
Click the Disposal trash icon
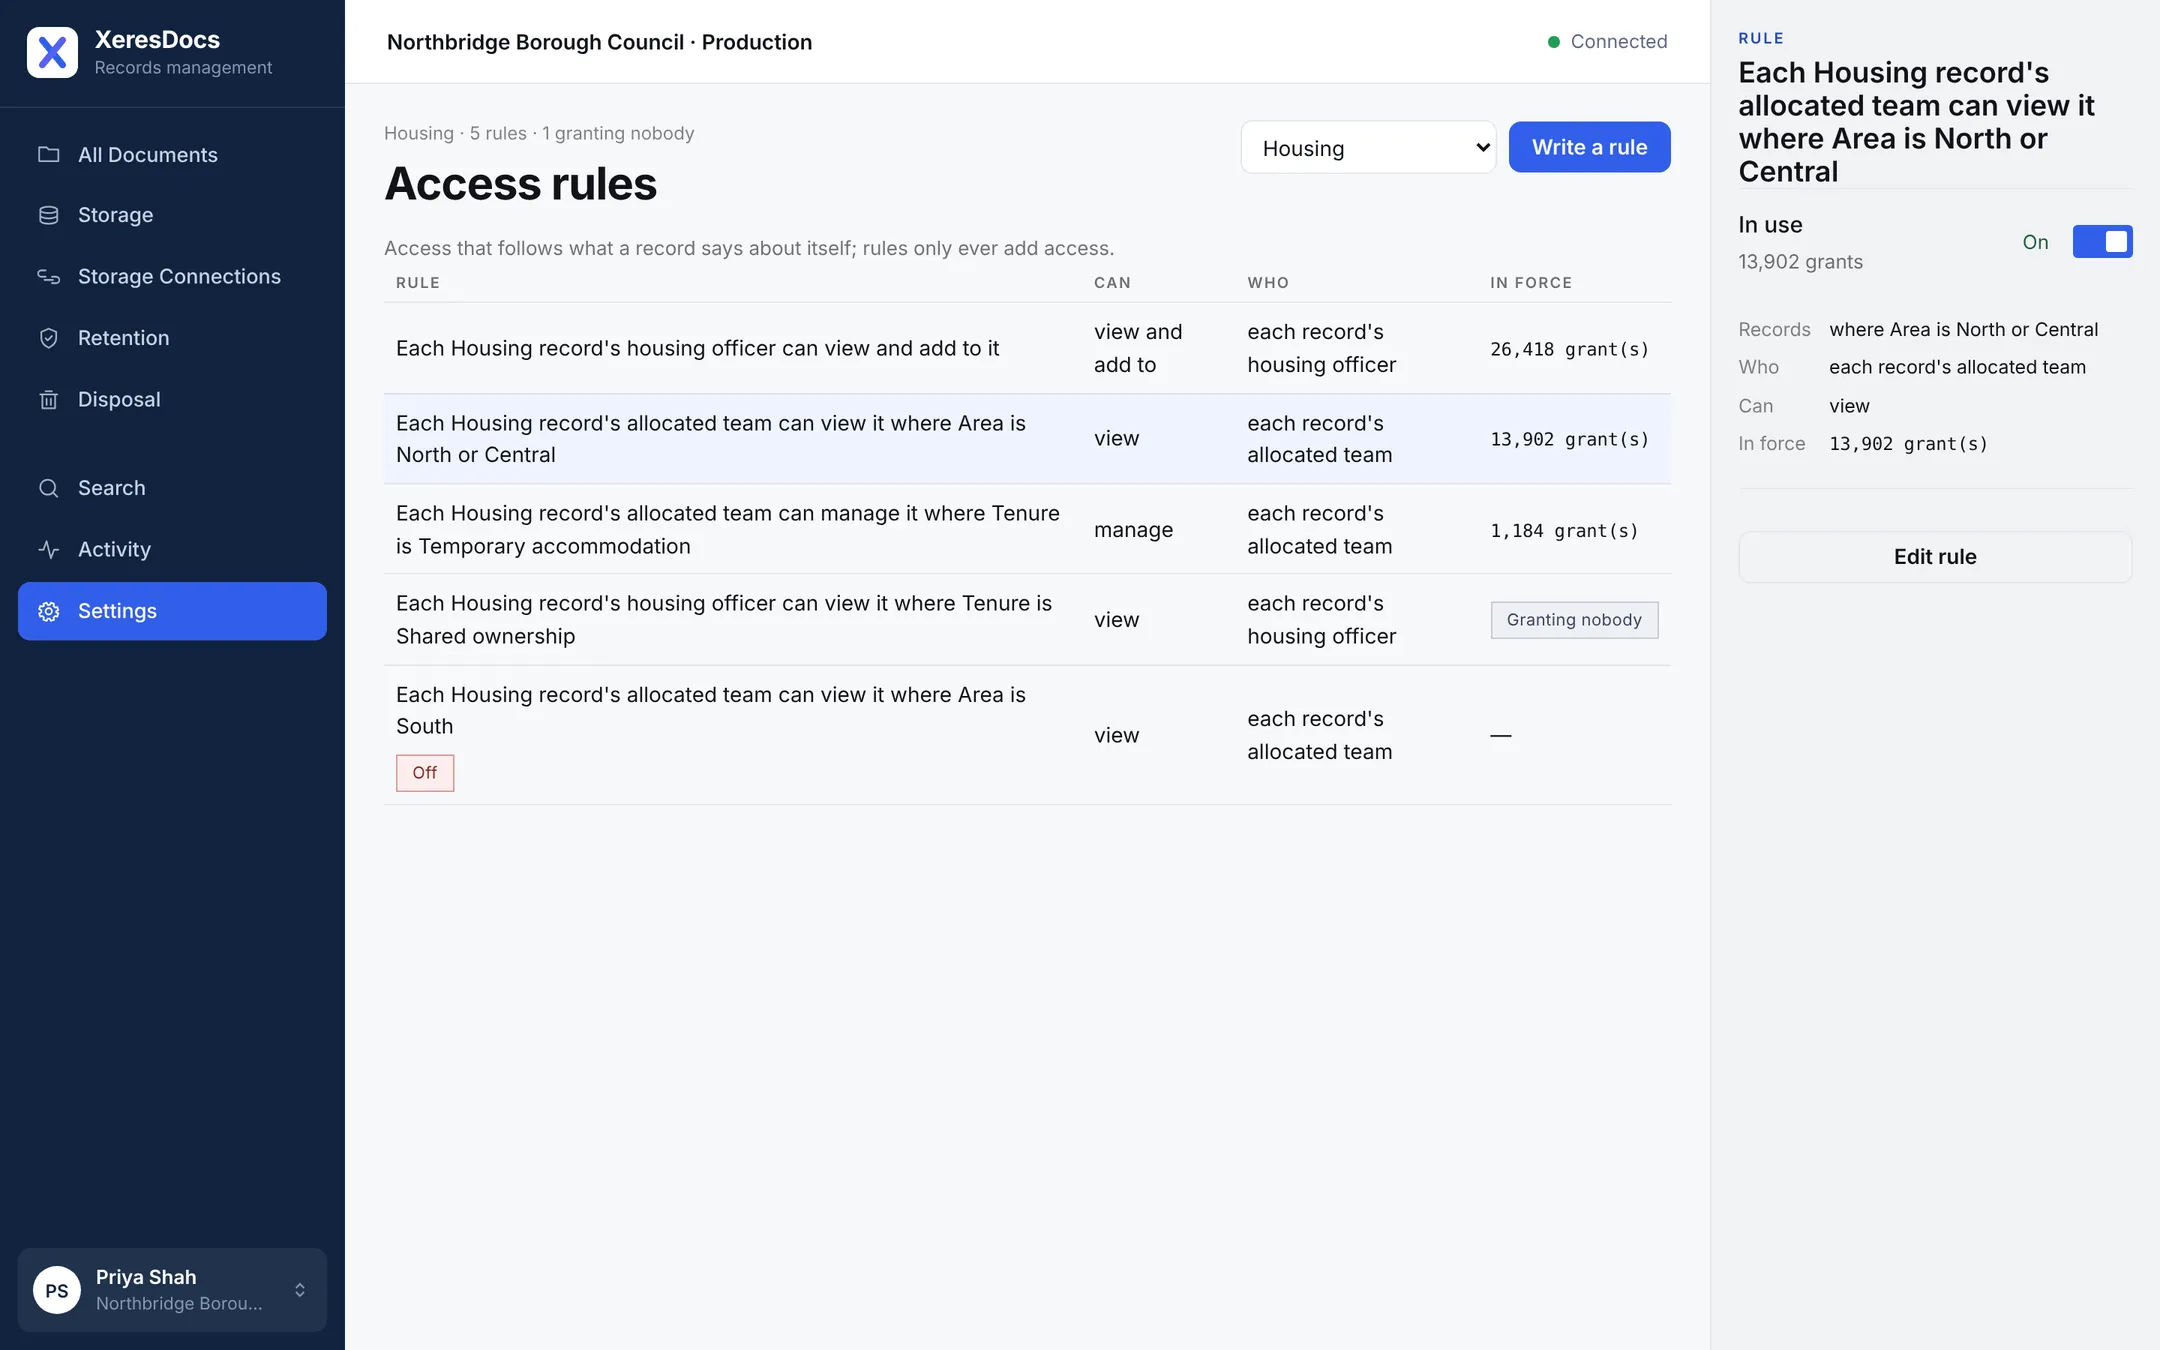48,399
